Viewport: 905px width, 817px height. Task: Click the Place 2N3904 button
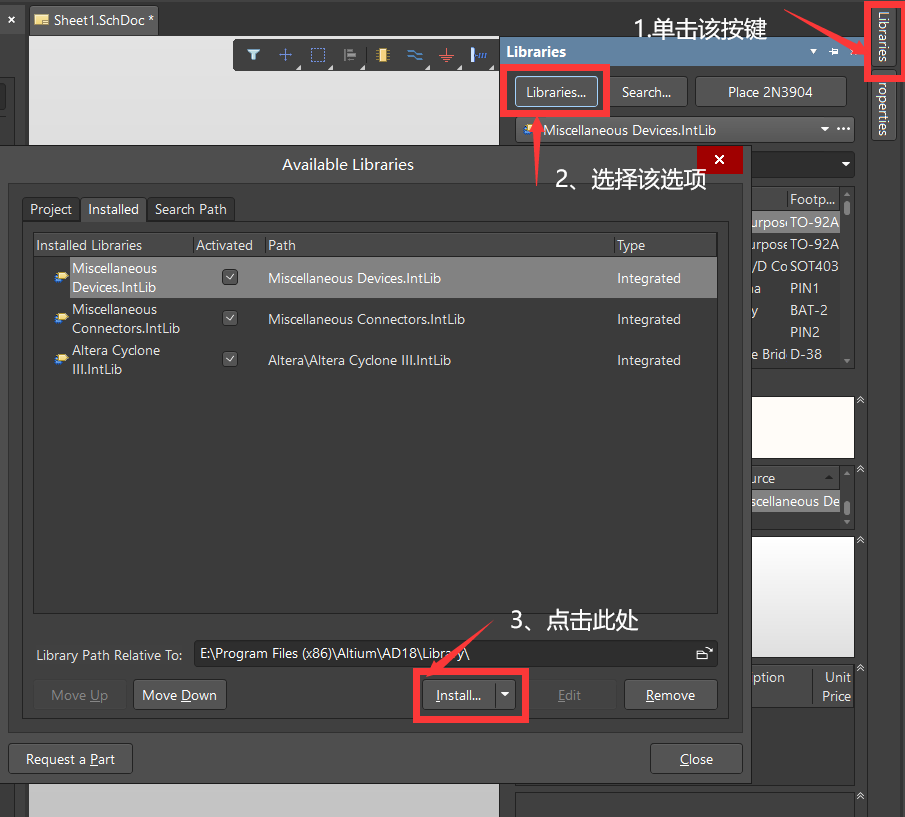click(771, 92)
